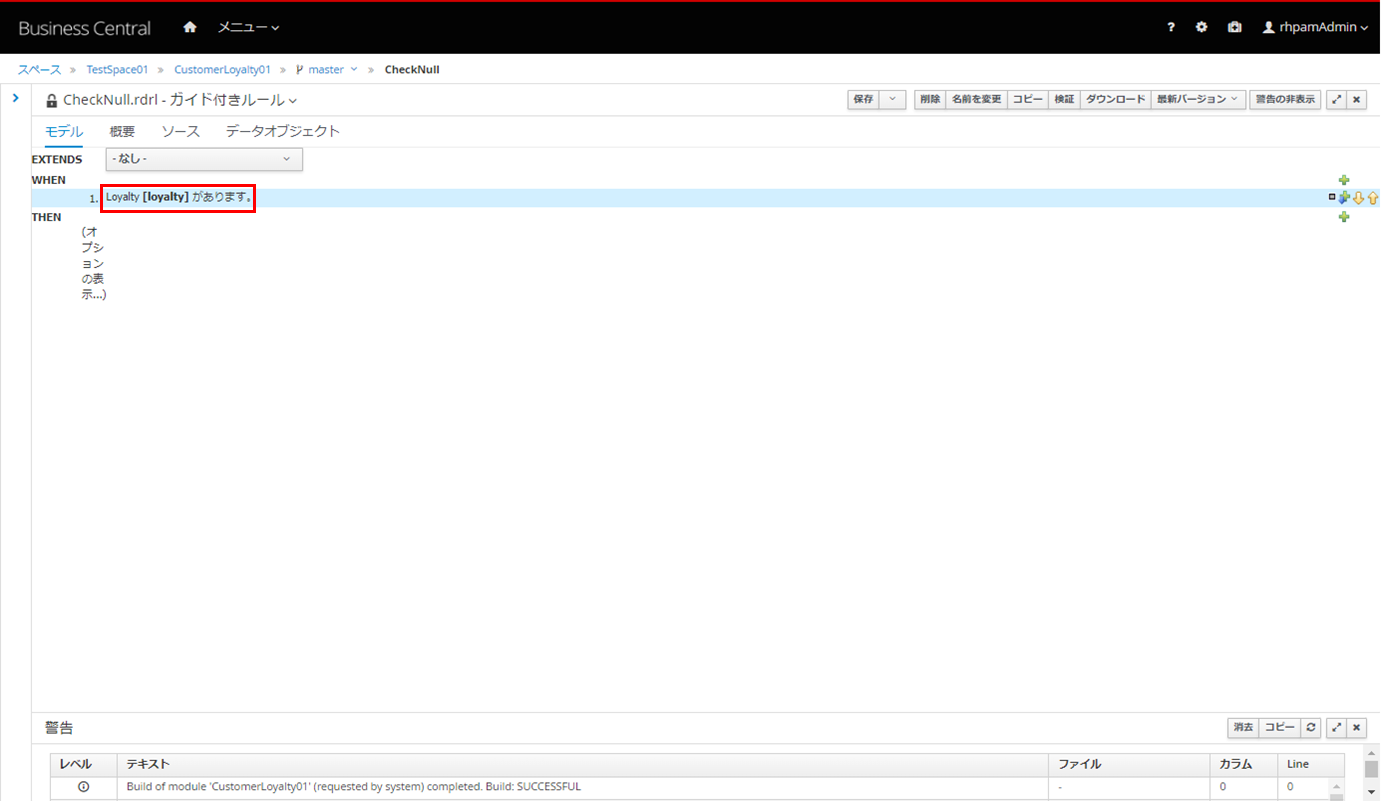Screen dimensions: 1381x801
Task: Expand the left sidebar chevron
Action: point(15,98)
